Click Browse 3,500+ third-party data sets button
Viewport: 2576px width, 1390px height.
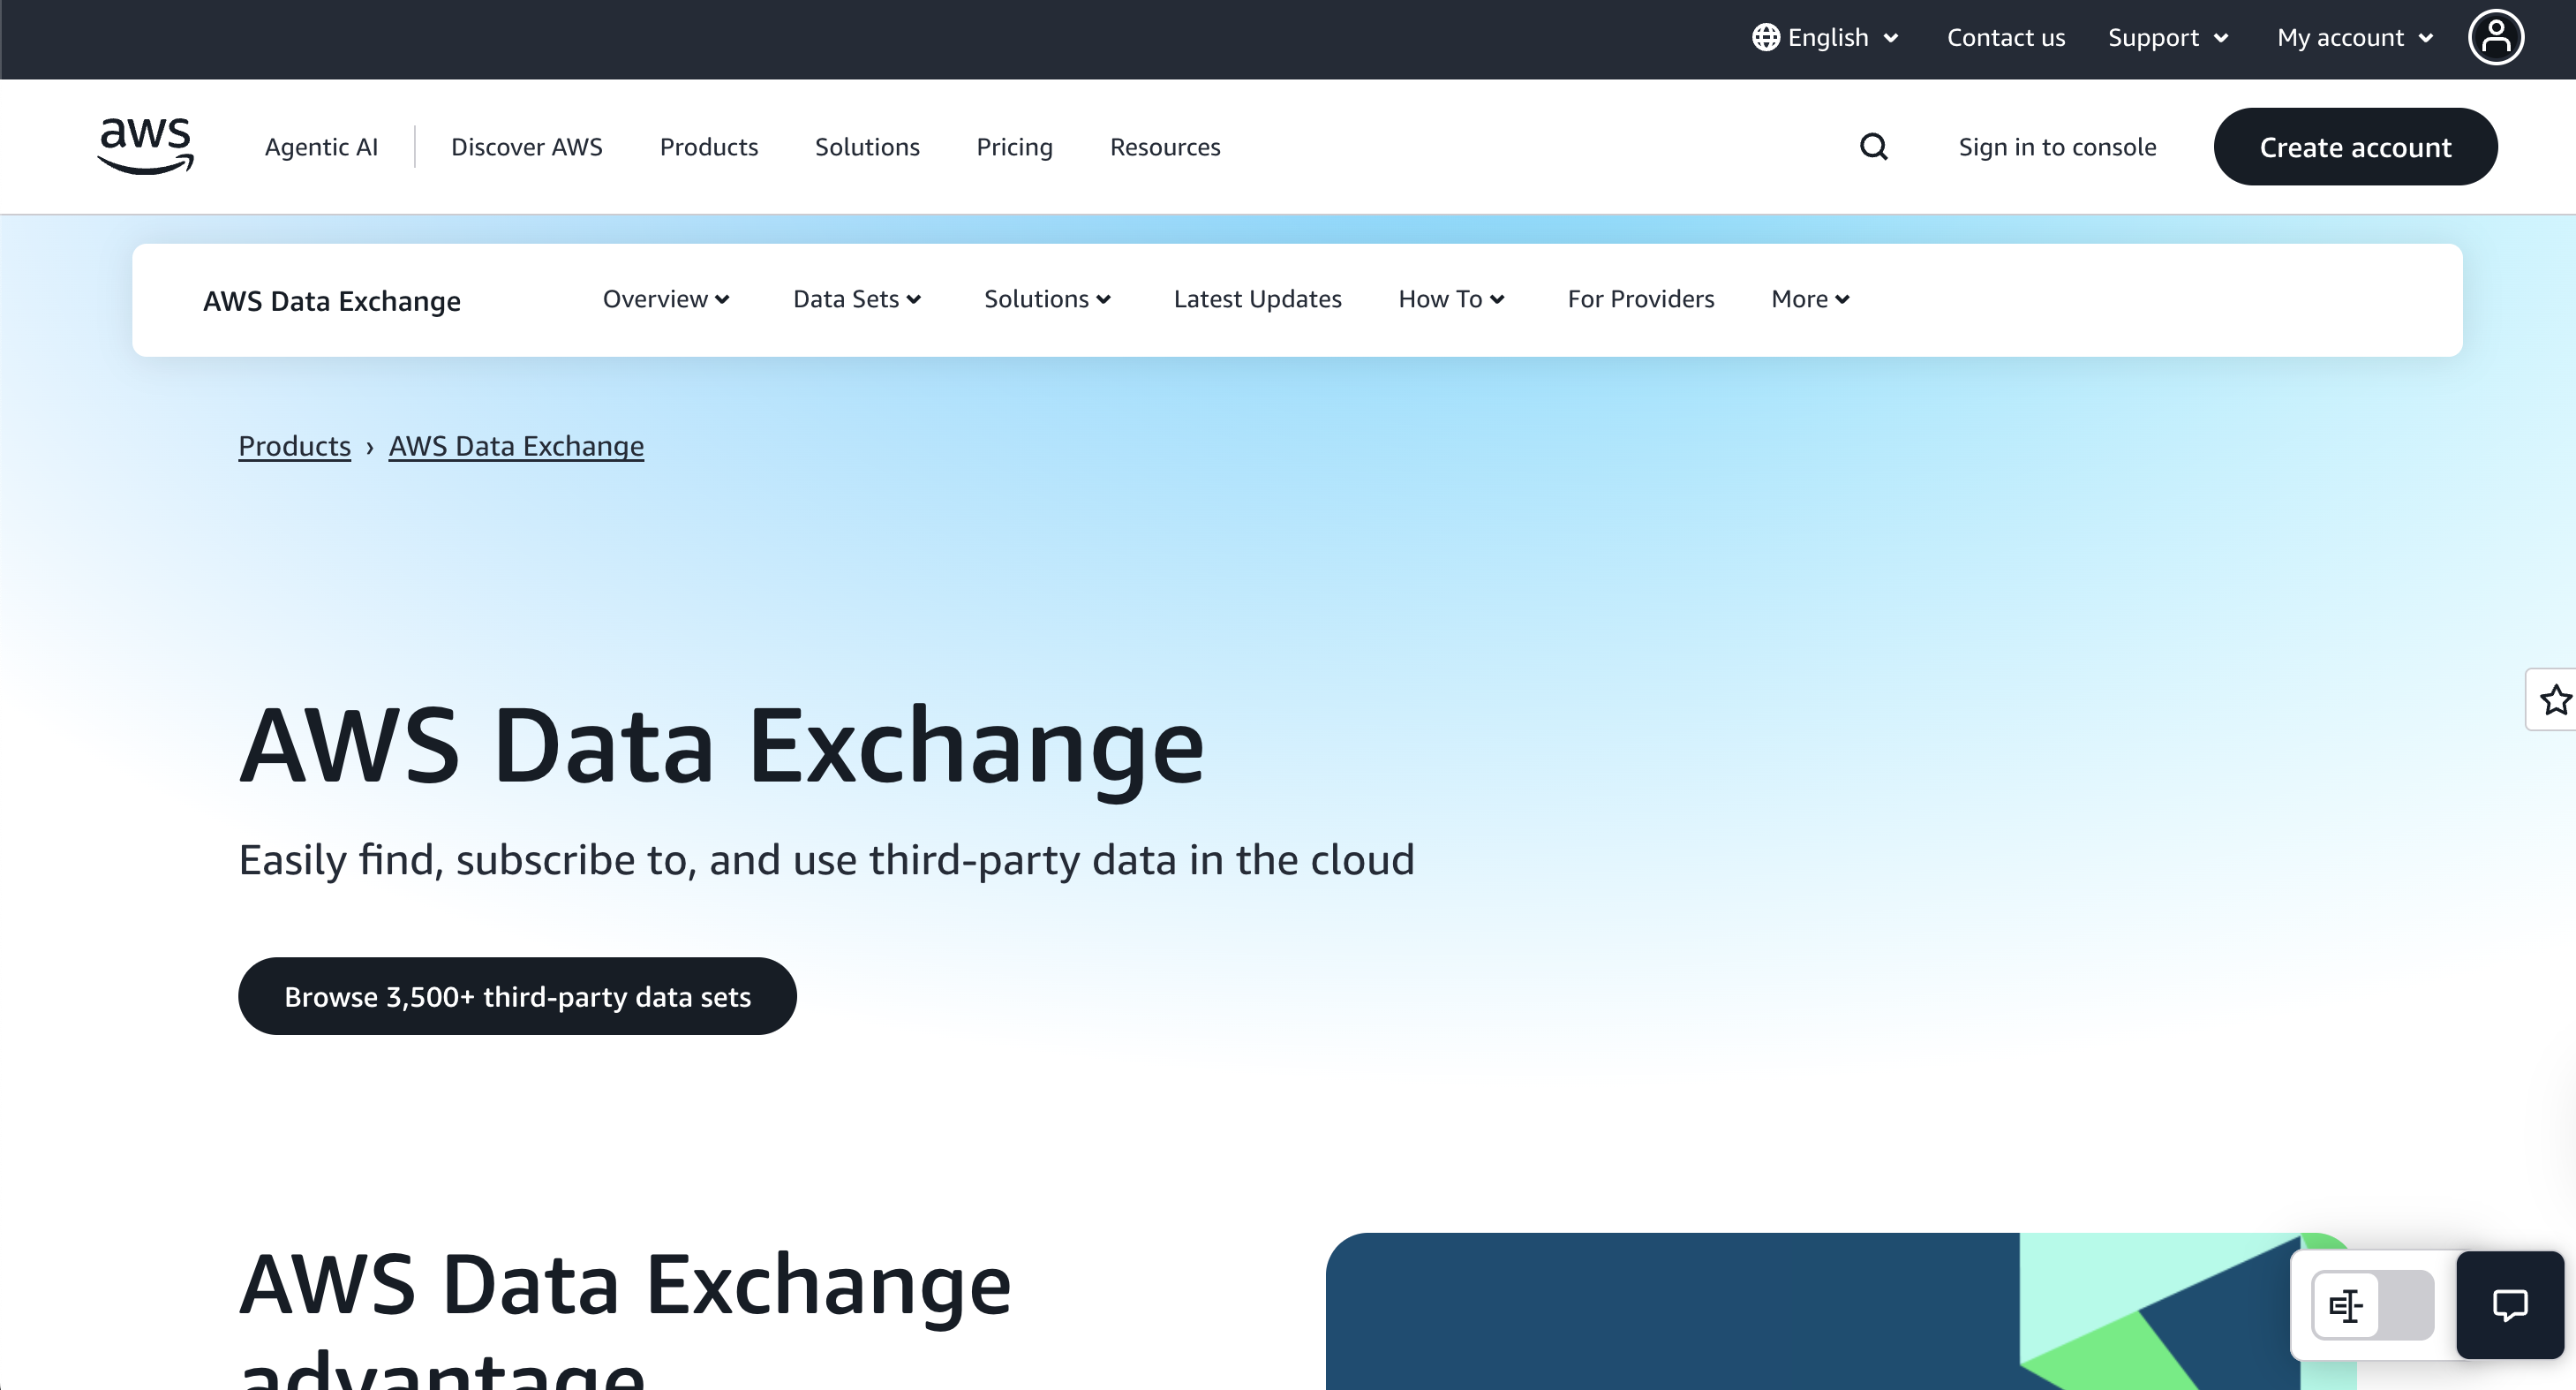(x=517, y=996)
